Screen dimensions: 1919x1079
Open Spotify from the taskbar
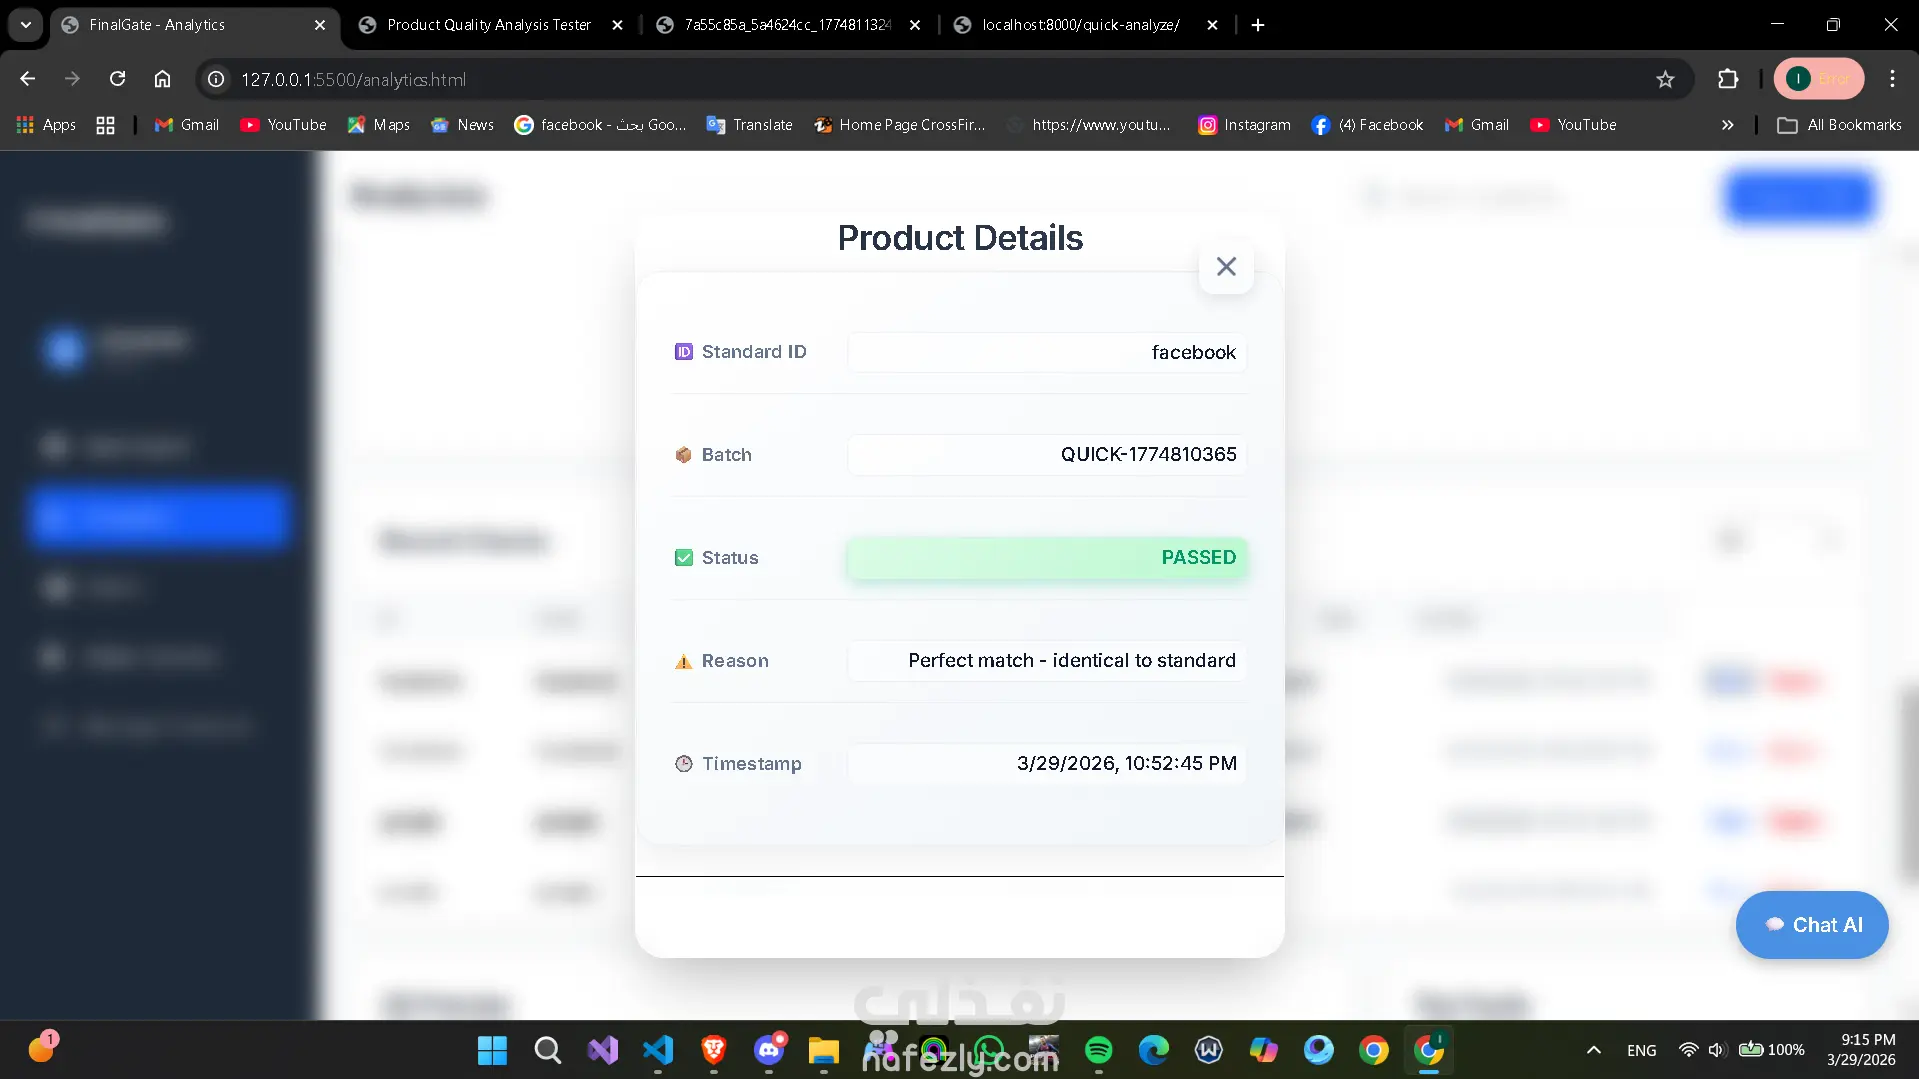point(1098,1050)
